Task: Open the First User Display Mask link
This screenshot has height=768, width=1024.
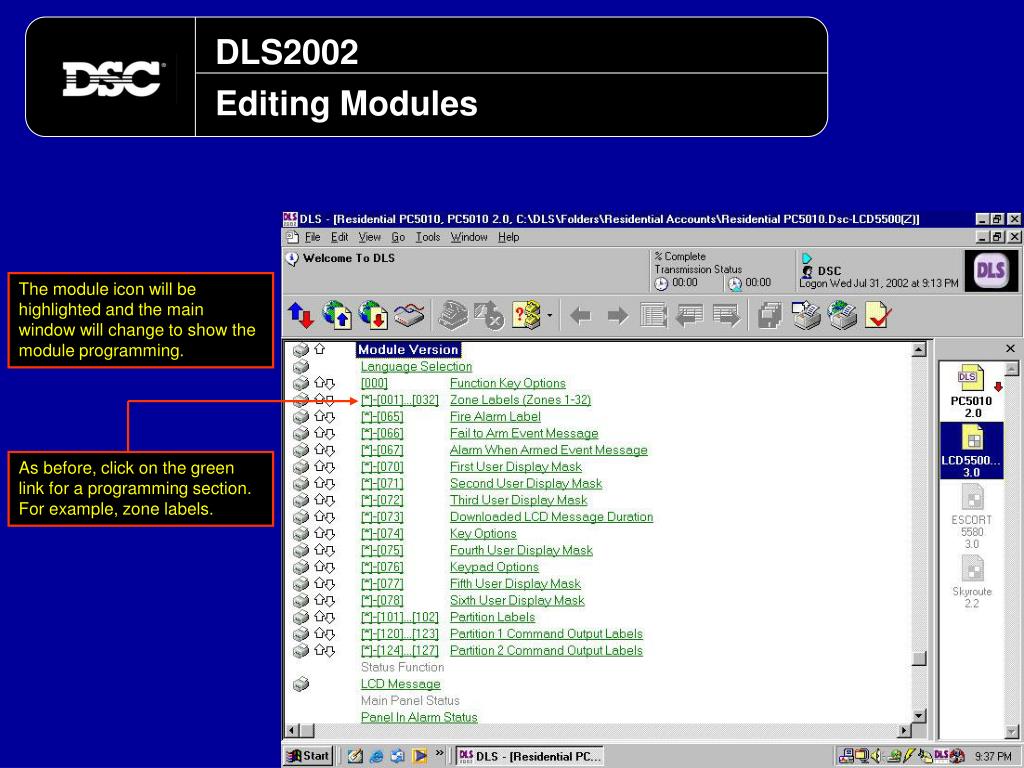Action: pos(516,467)
